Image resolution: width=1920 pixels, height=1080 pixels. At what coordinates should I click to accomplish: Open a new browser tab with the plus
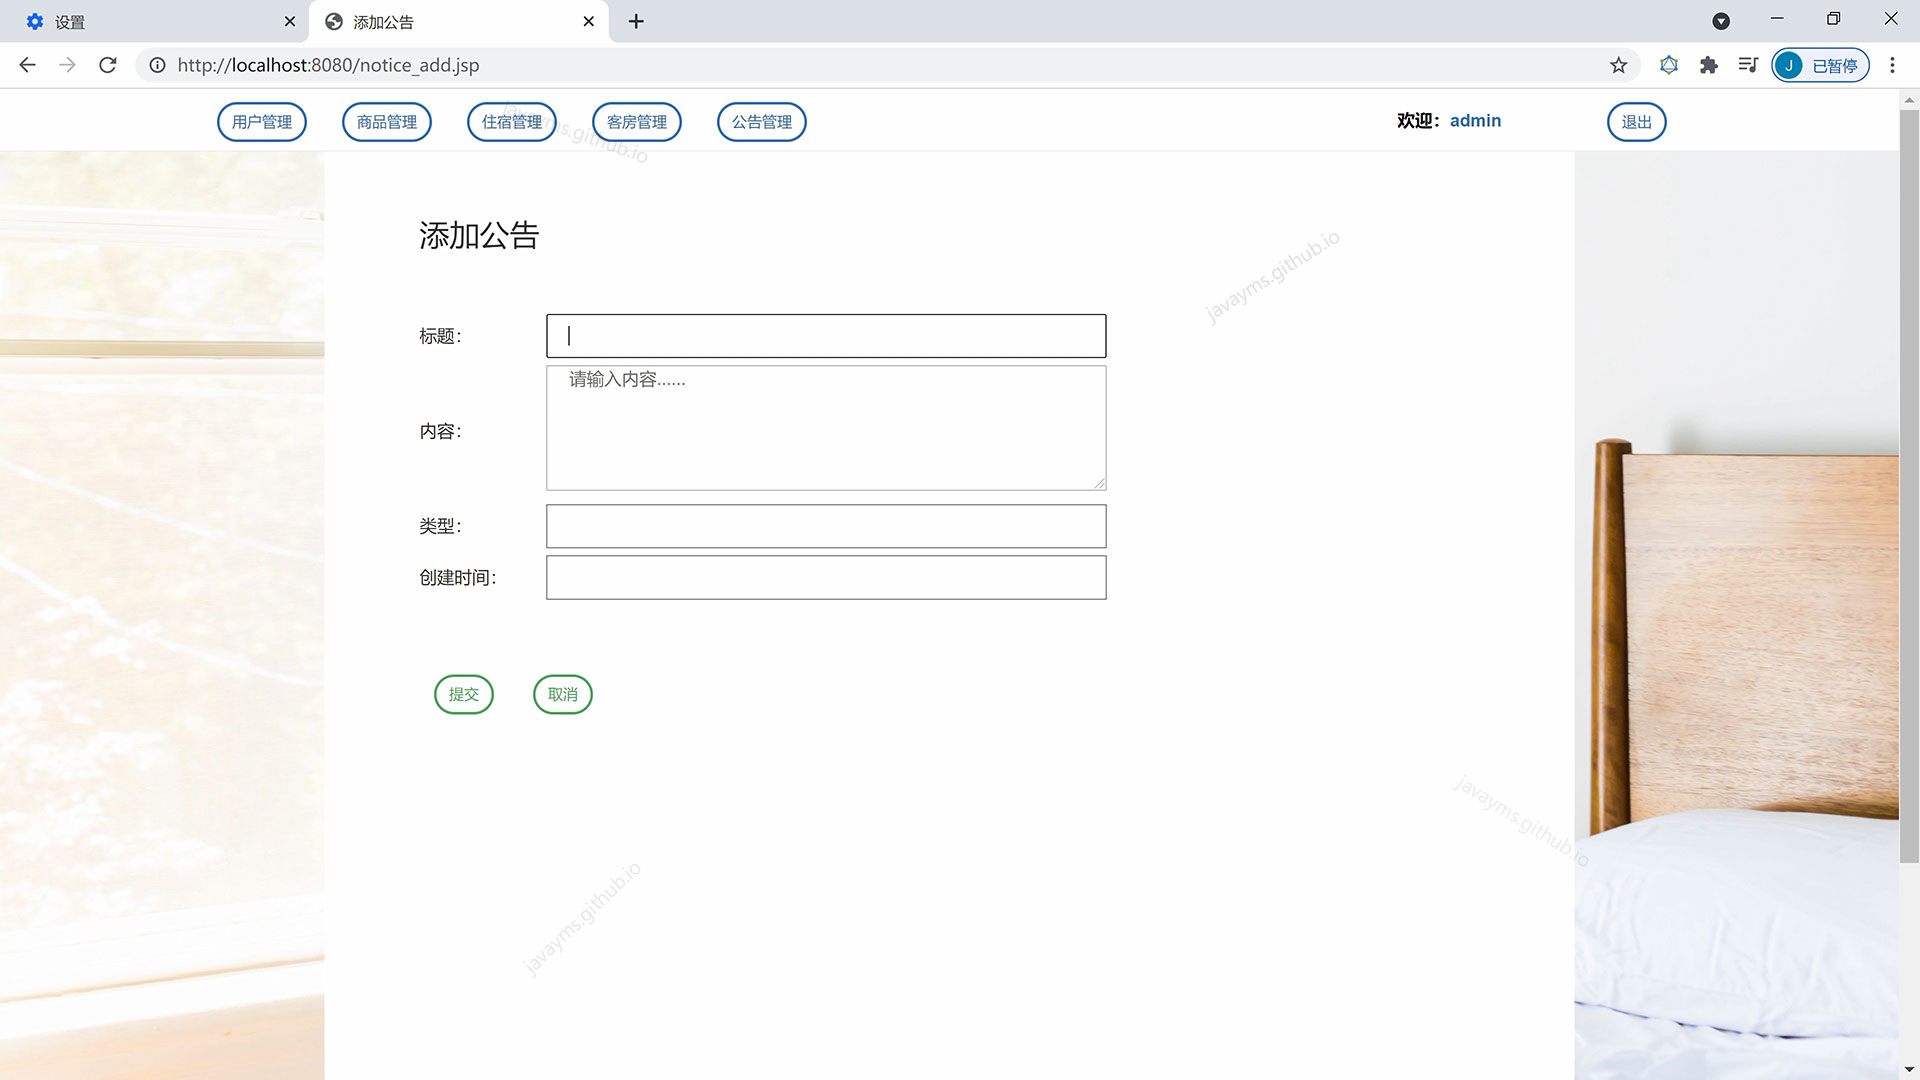point(636,20)
